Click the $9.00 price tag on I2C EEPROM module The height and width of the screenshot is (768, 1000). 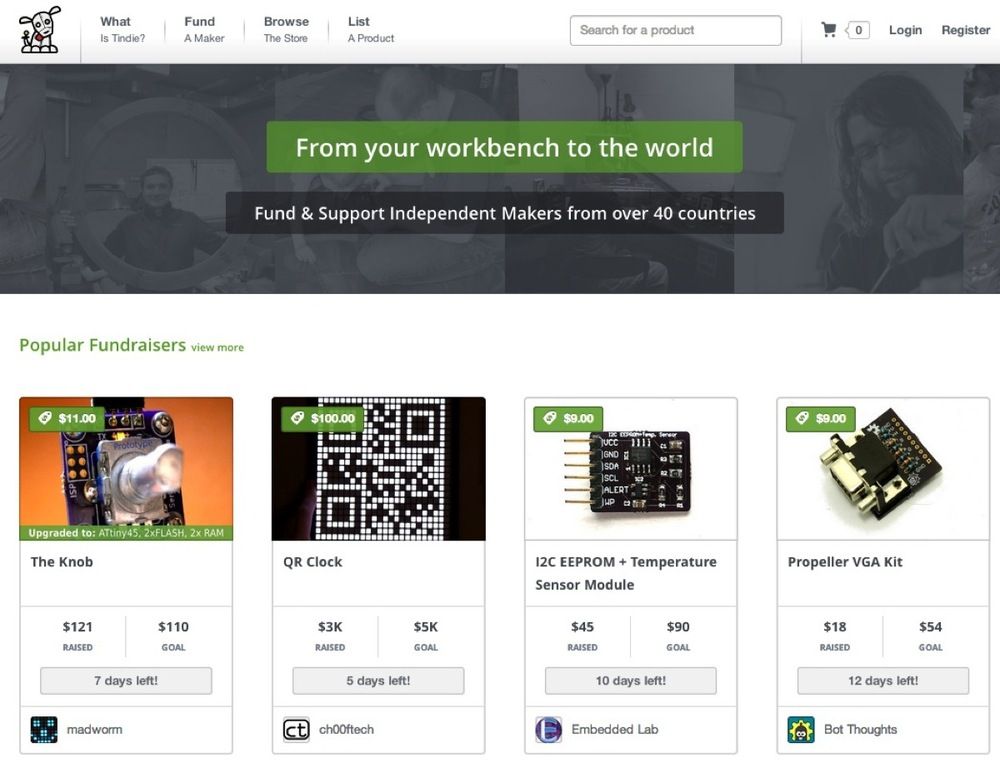pyautogui.click(x=568, y=418)
